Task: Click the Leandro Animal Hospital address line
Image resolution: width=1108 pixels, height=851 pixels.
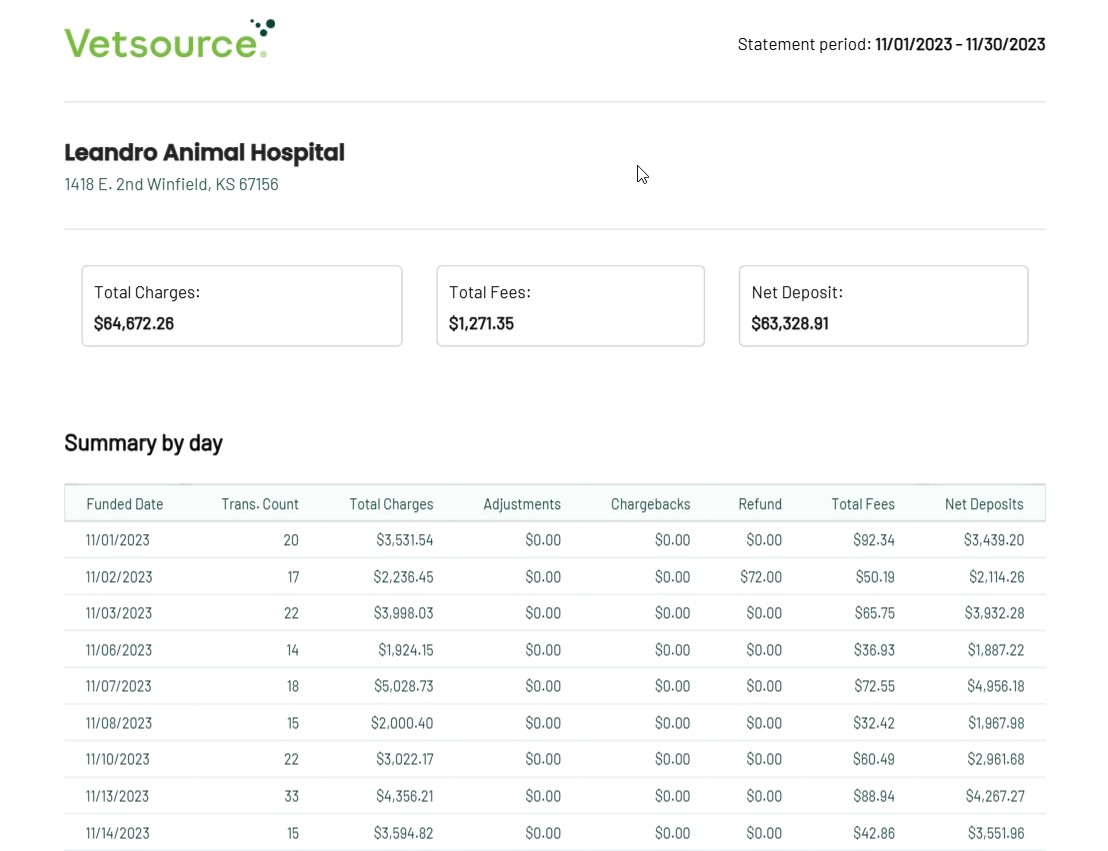Action: pyautogui.click(x=171, y=184)
